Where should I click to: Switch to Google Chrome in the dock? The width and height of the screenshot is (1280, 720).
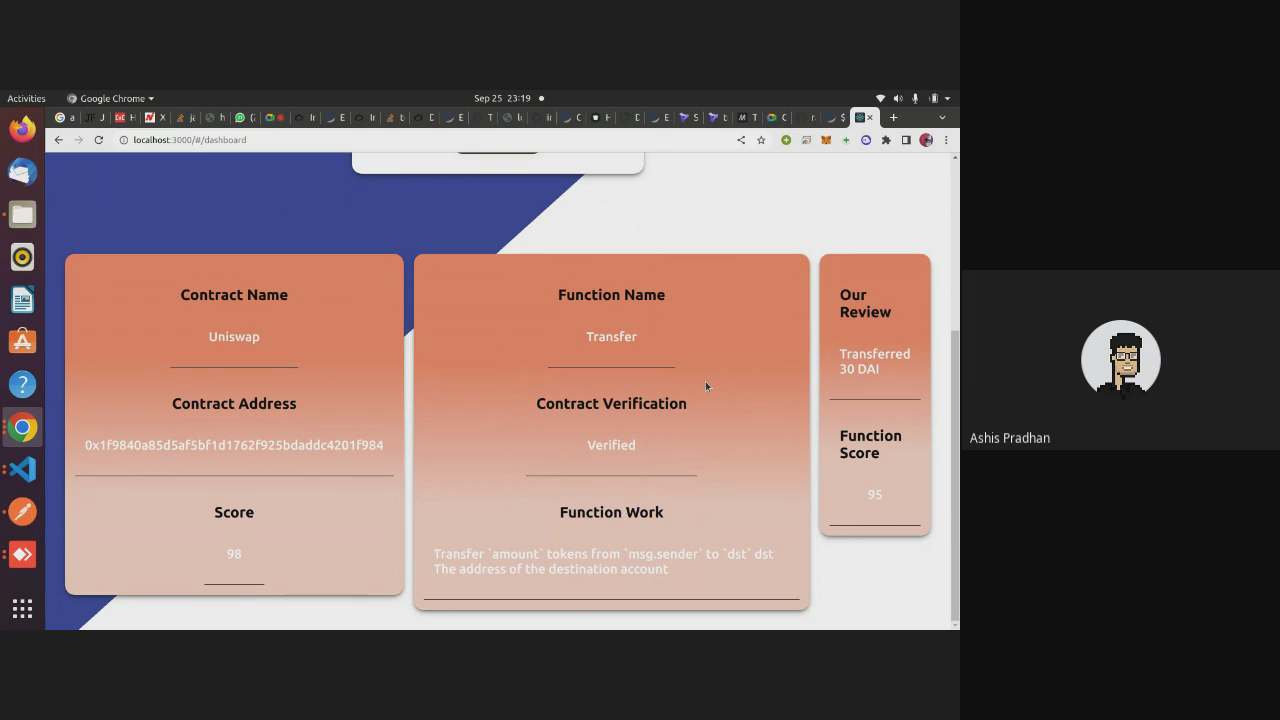22,427
